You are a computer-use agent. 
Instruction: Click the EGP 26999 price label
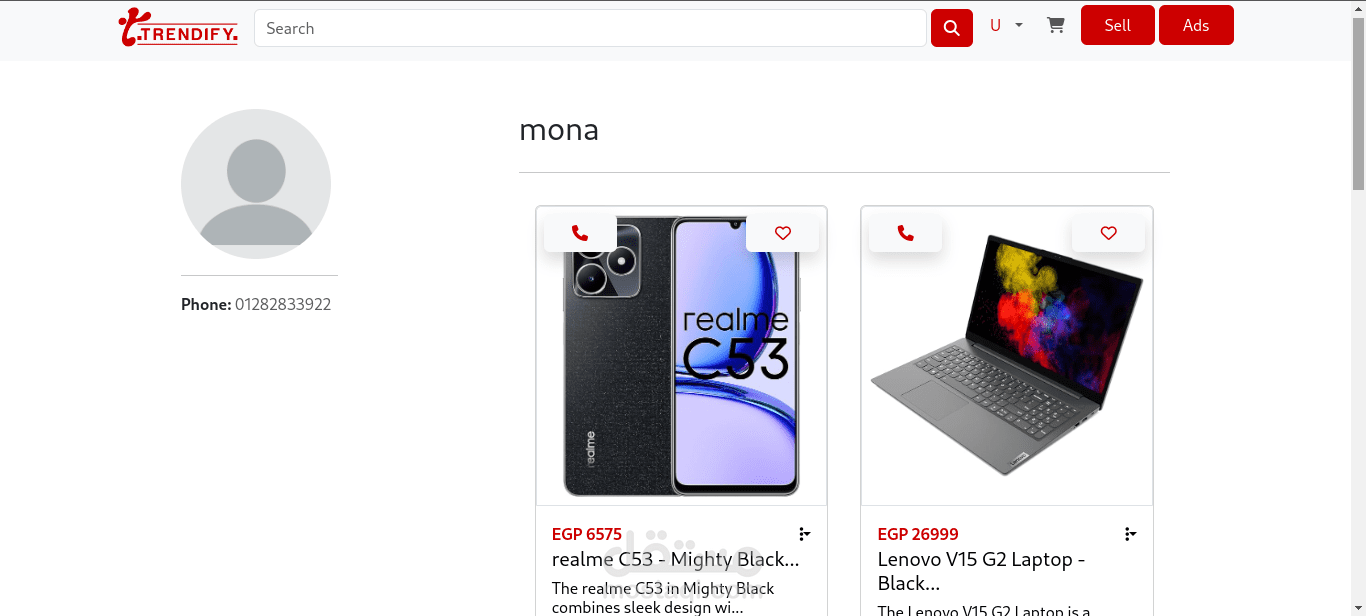click(x=918, y=534)
